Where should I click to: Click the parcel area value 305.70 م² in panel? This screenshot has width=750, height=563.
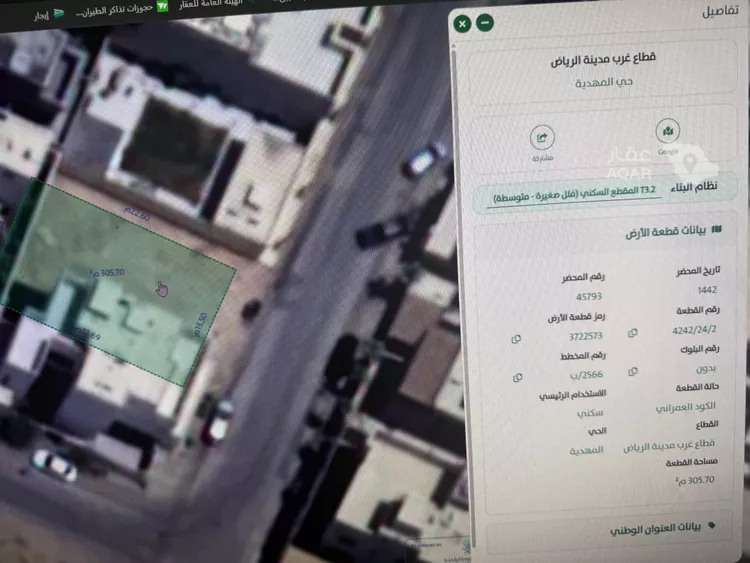pos(695,480)
